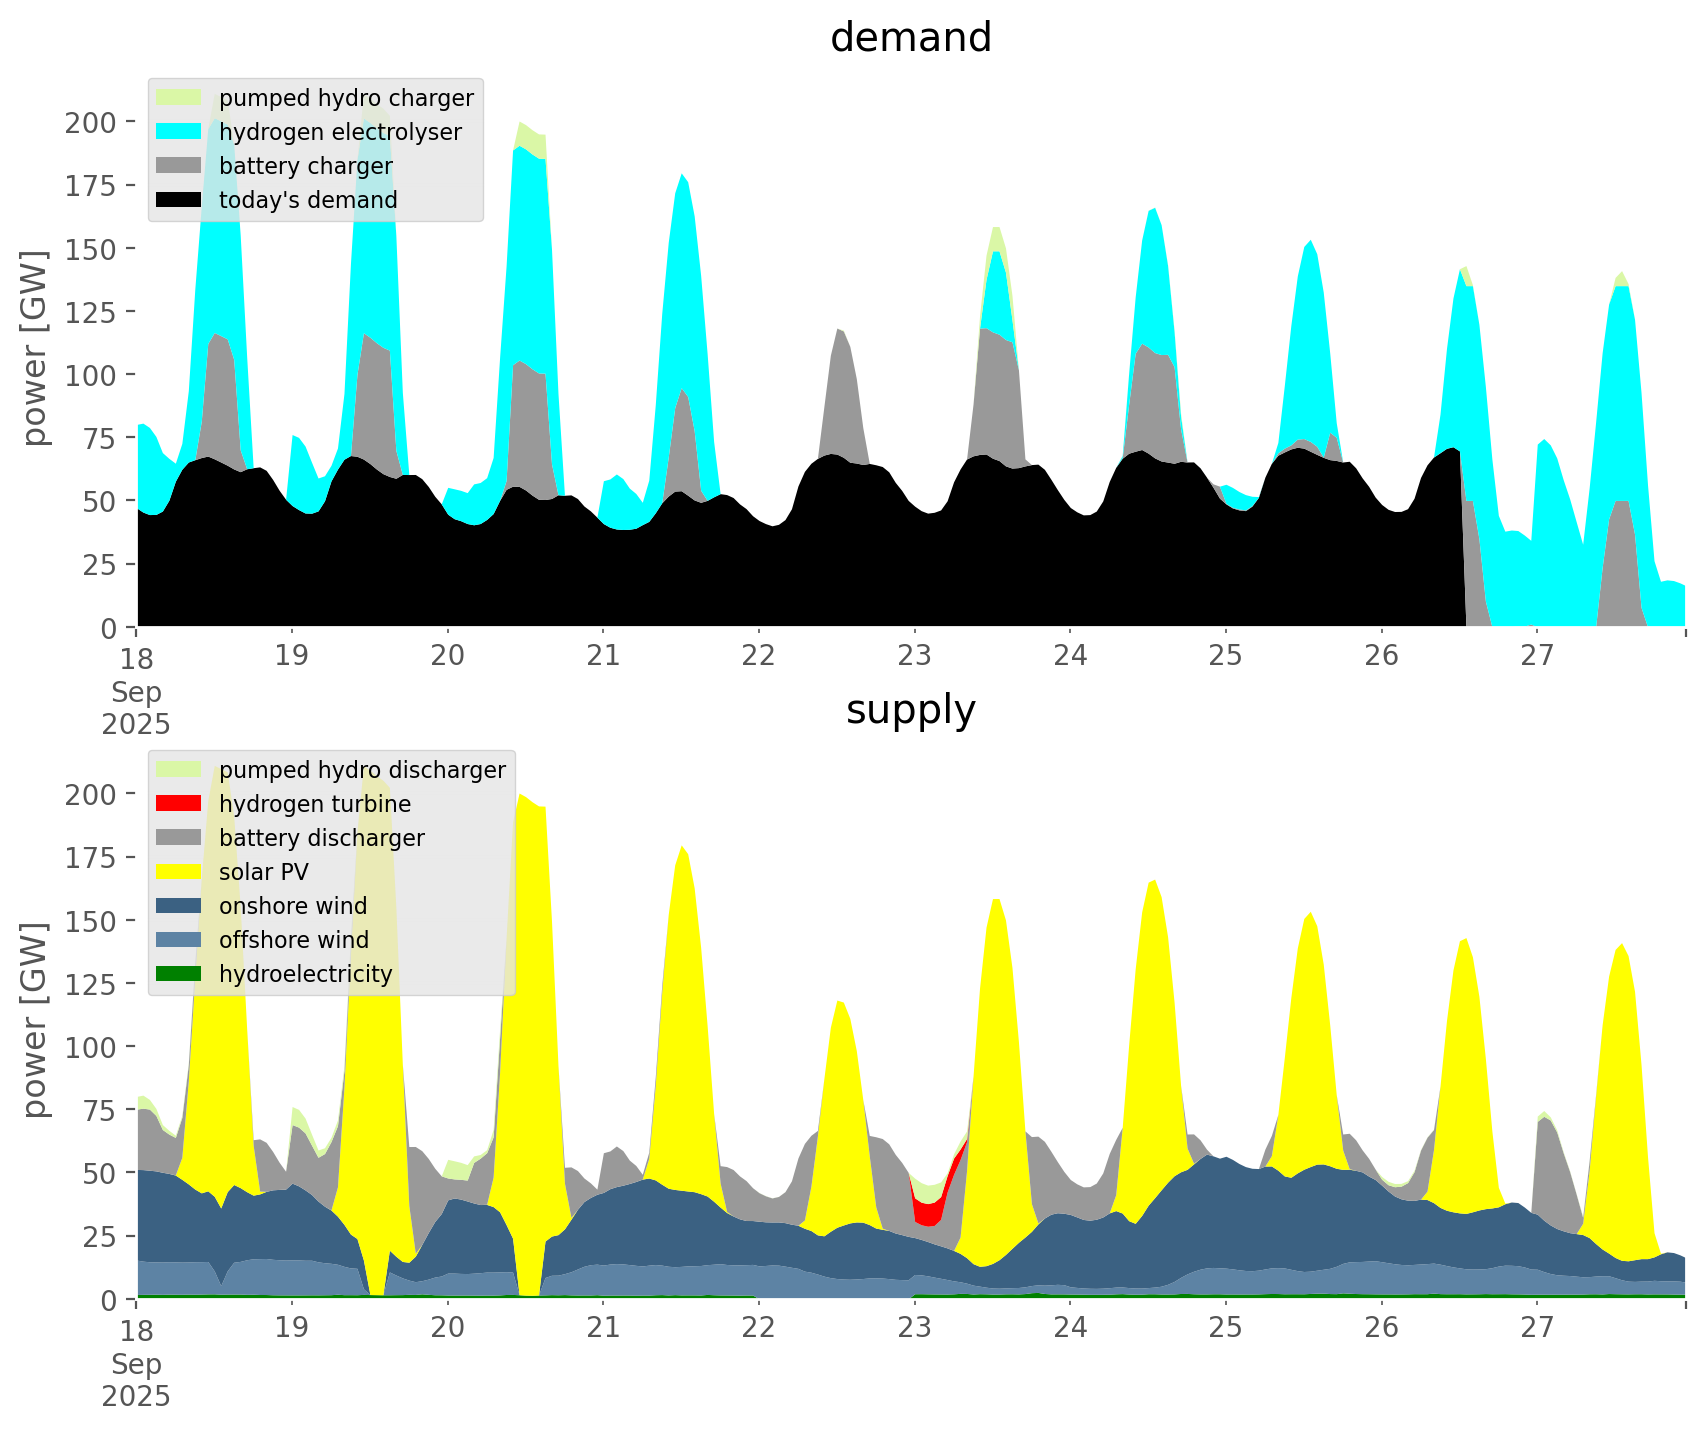The image size is (1706, 1431).
Task: Select the onshore wind legend color box
Action: pos(180,906)
